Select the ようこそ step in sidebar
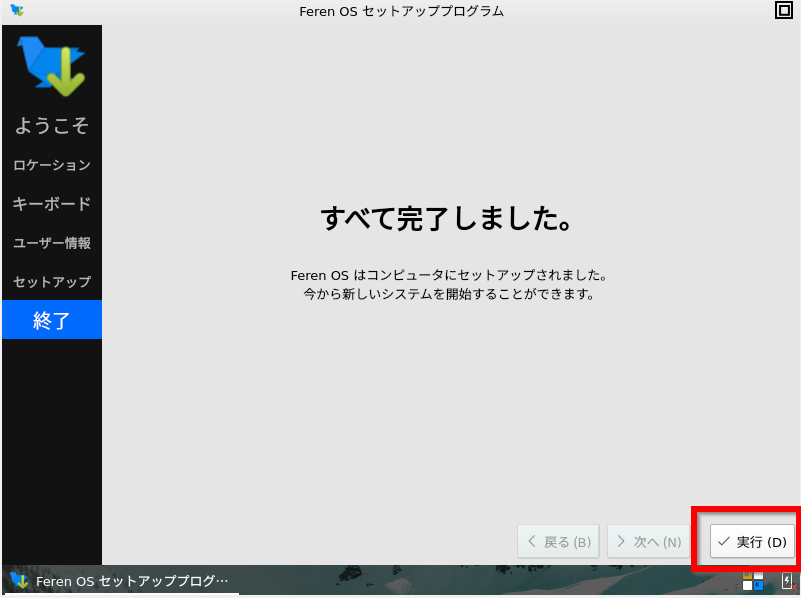 (52, 125)
